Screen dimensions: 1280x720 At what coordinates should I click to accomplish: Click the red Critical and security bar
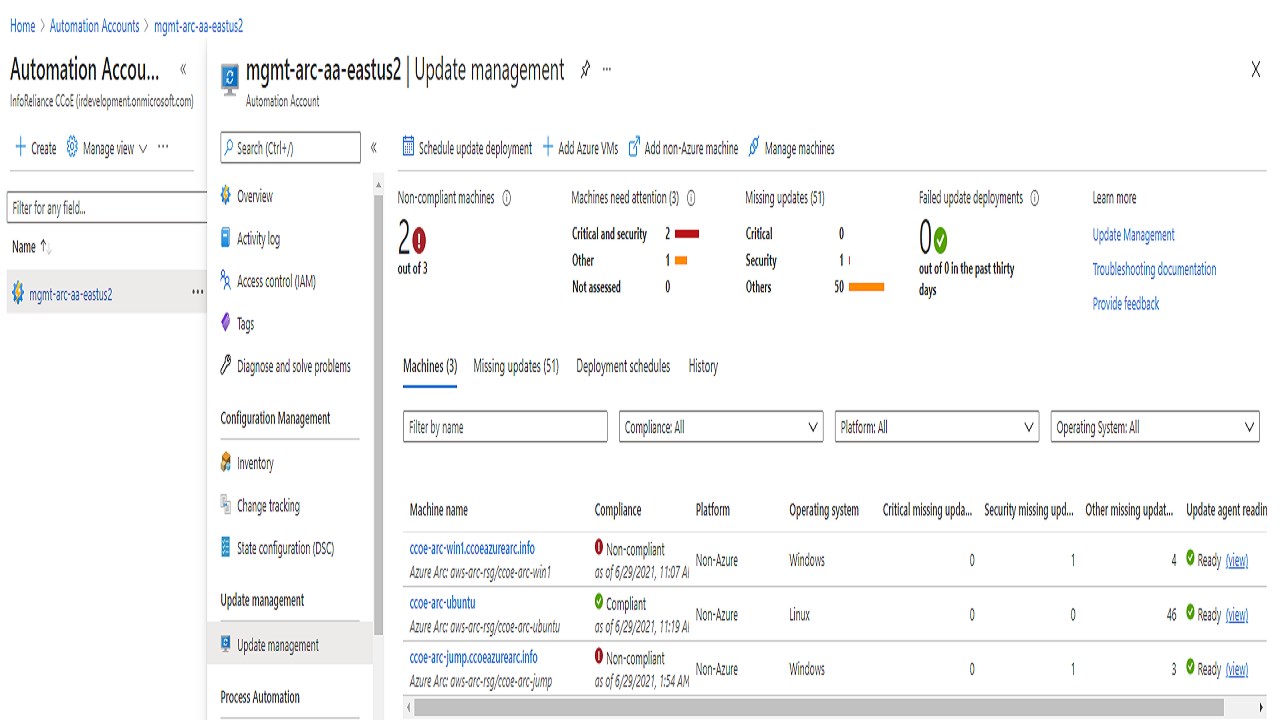click(x=687, y=233)
